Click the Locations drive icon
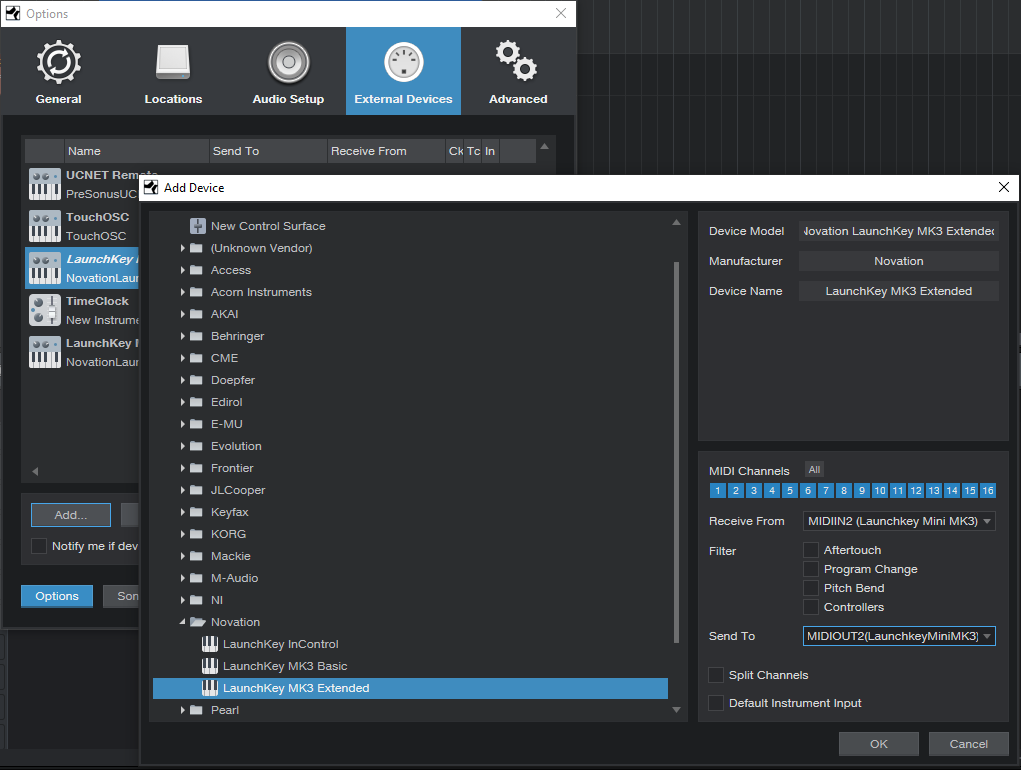Viewport: 1021px width, 770px height. [173, 62]
